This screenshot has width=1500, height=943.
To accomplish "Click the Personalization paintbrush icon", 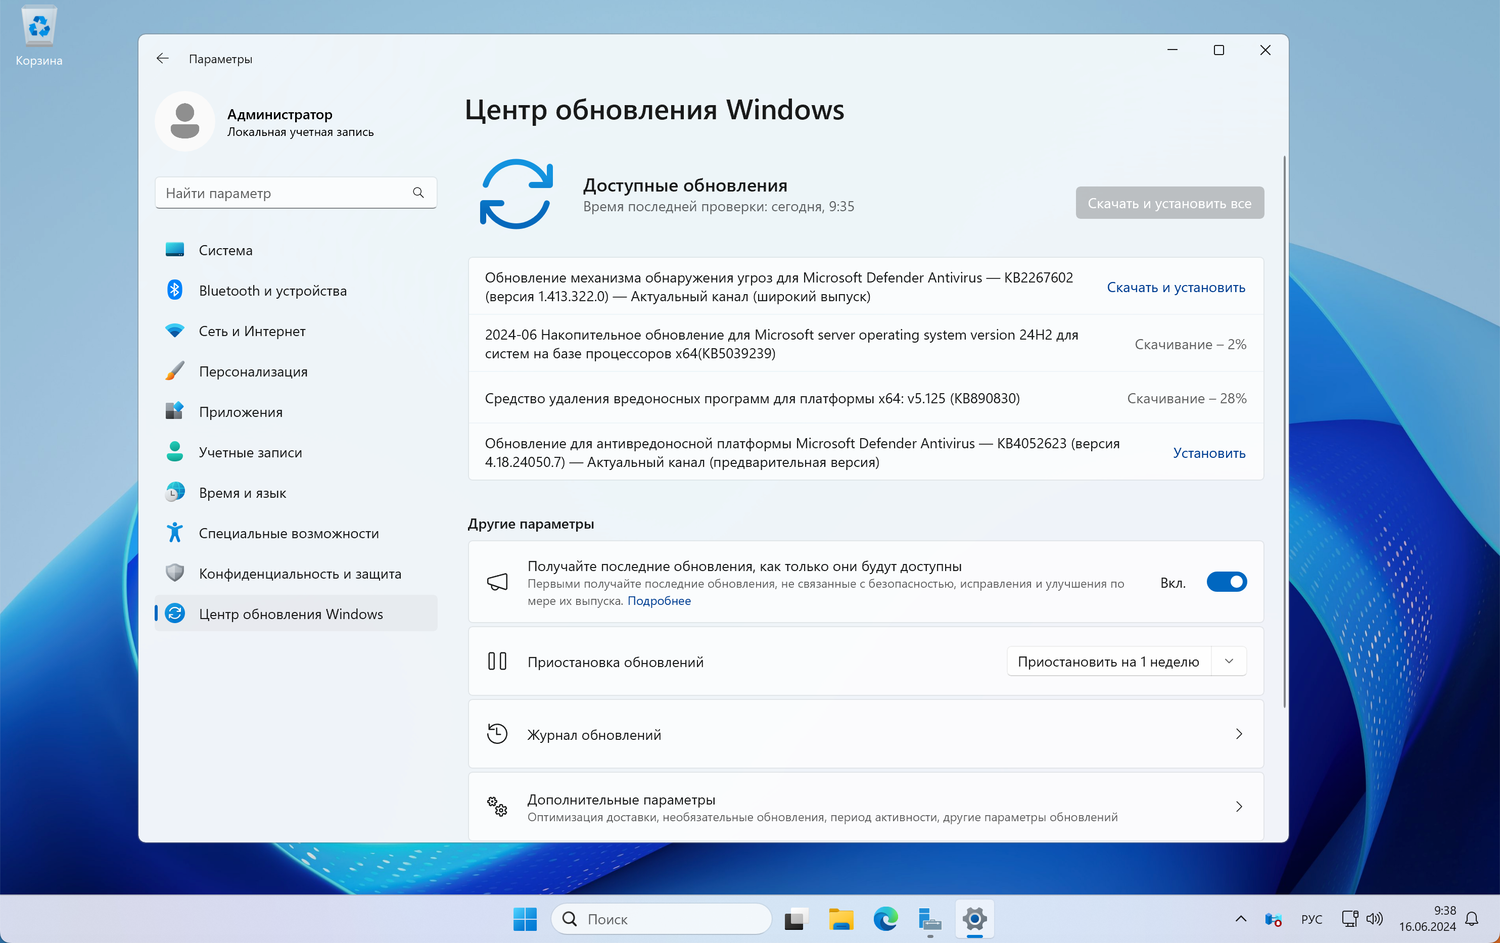I will pos(175,371).
